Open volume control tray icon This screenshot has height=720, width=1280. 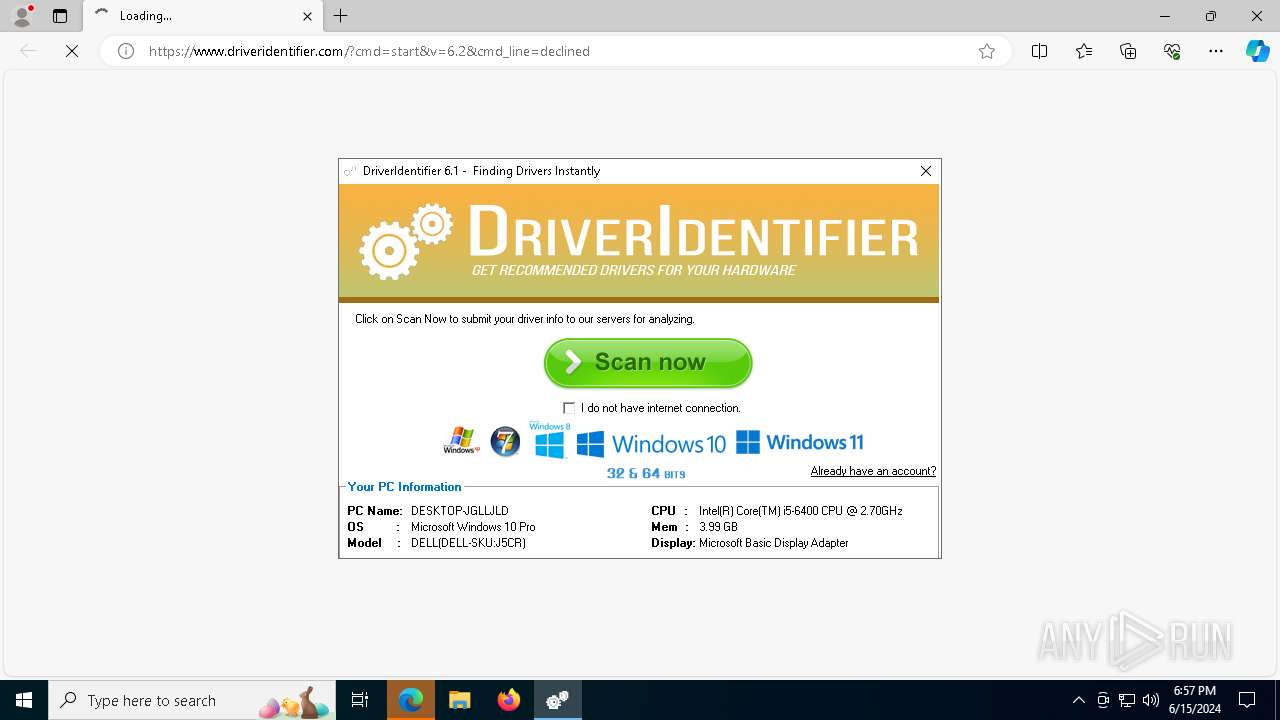click(1151, 700)
